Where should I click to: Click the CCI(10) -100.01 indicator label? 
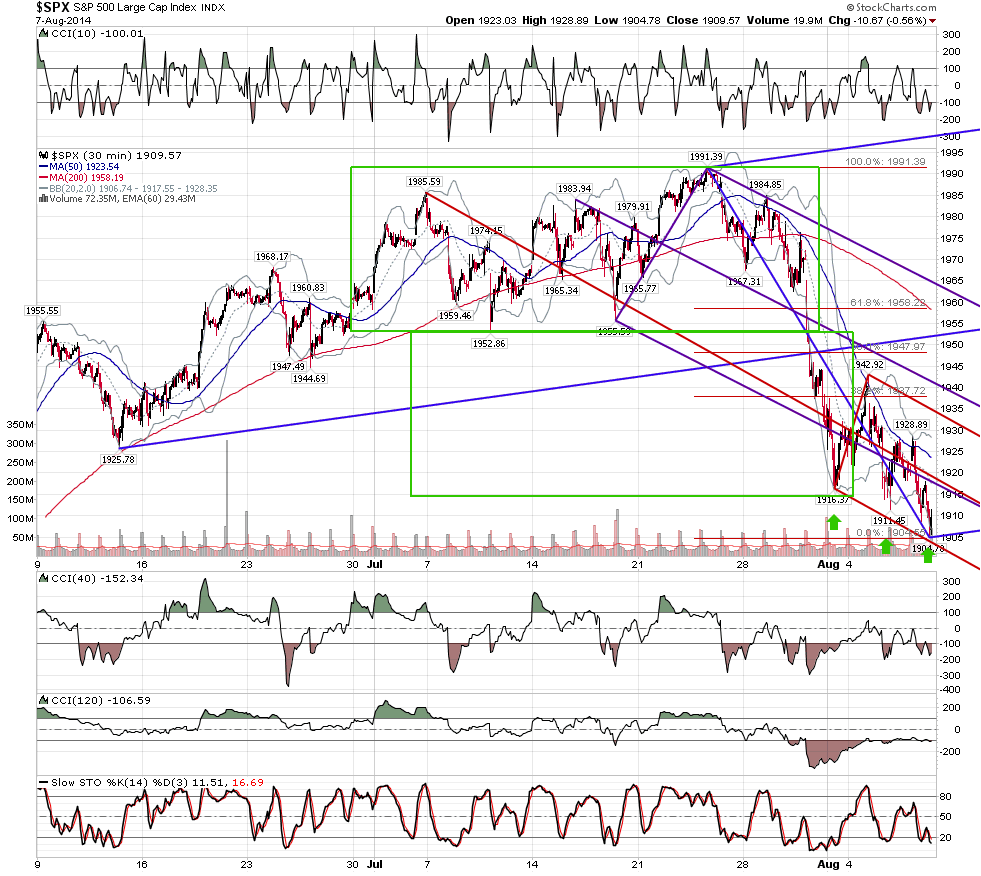click(x=97, y=34)
